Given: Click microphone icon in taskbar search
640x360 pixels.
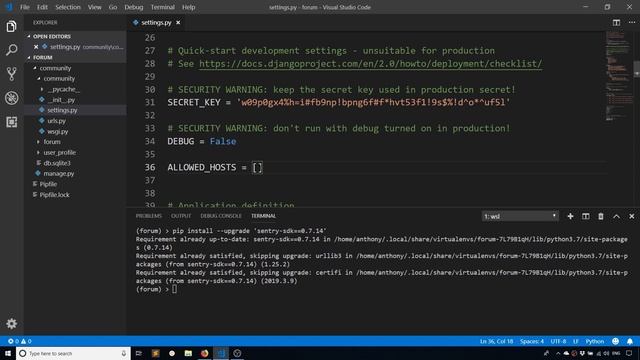Looking at the screenshot, I should pos(124,353).
